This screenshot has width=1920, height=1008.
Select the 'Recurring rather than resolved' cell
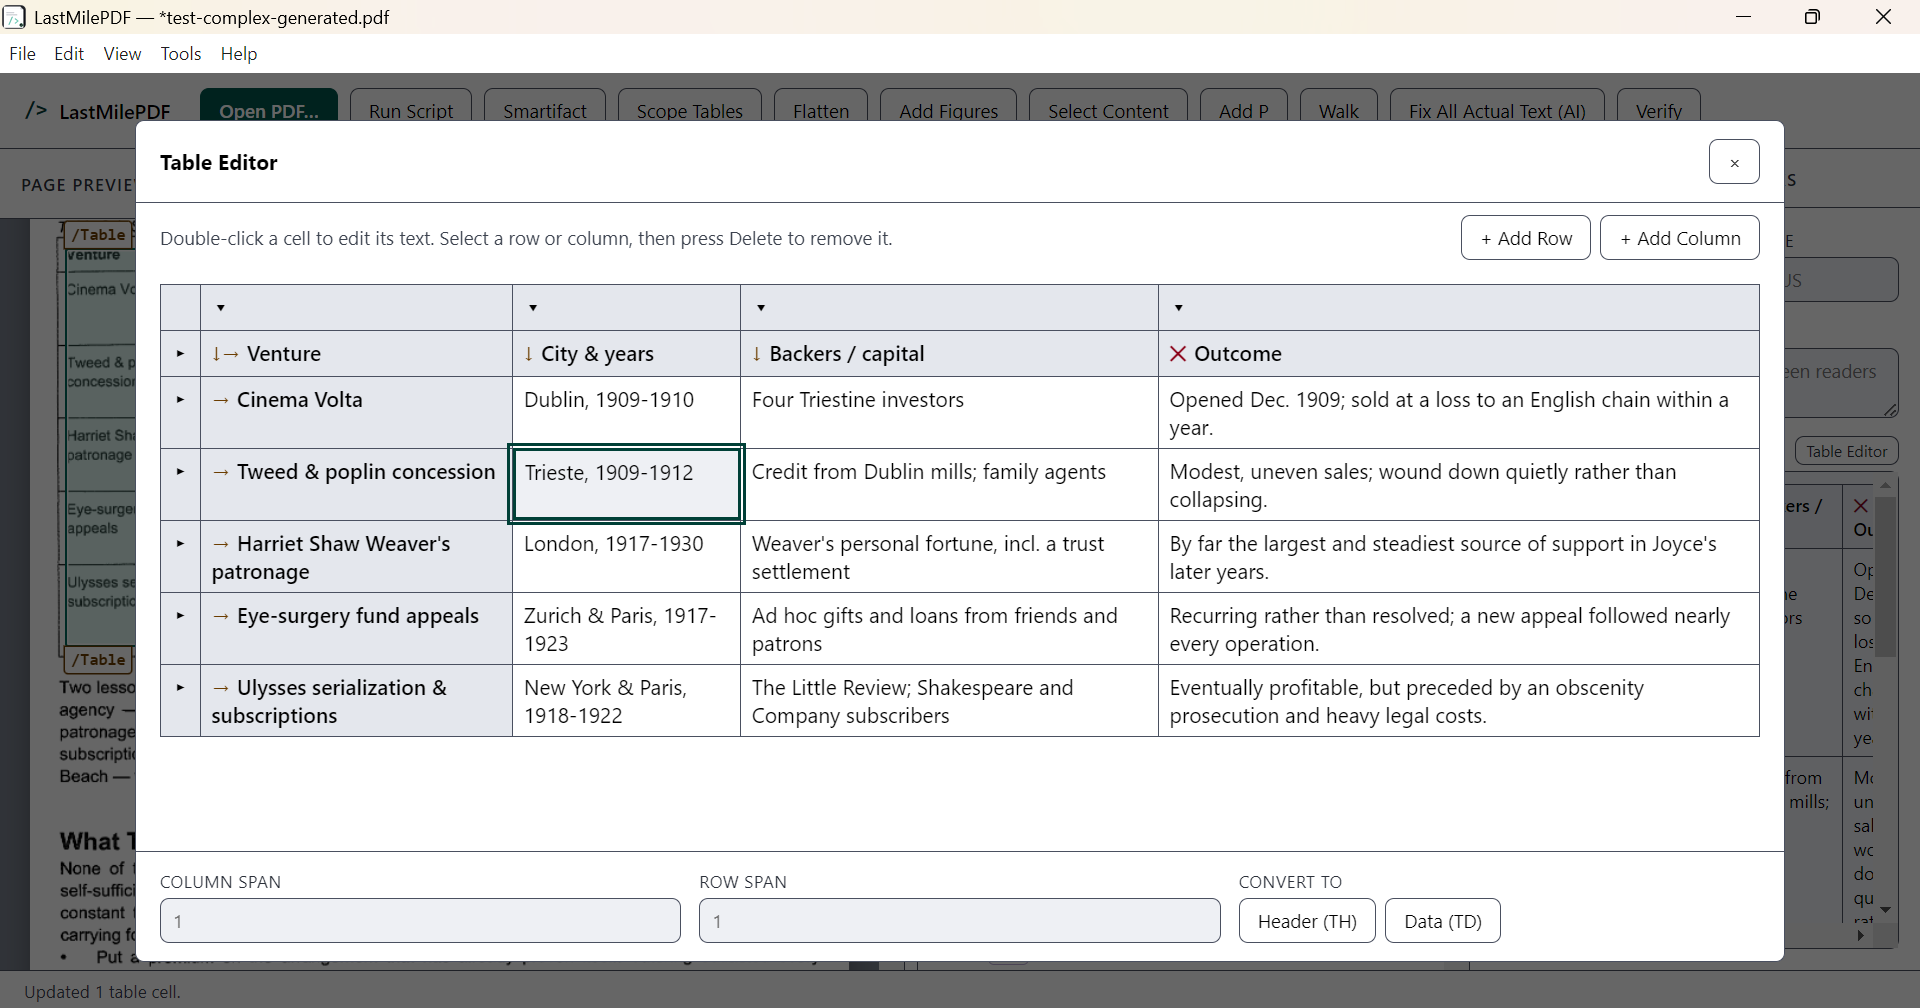click(x=1458, y=628)
